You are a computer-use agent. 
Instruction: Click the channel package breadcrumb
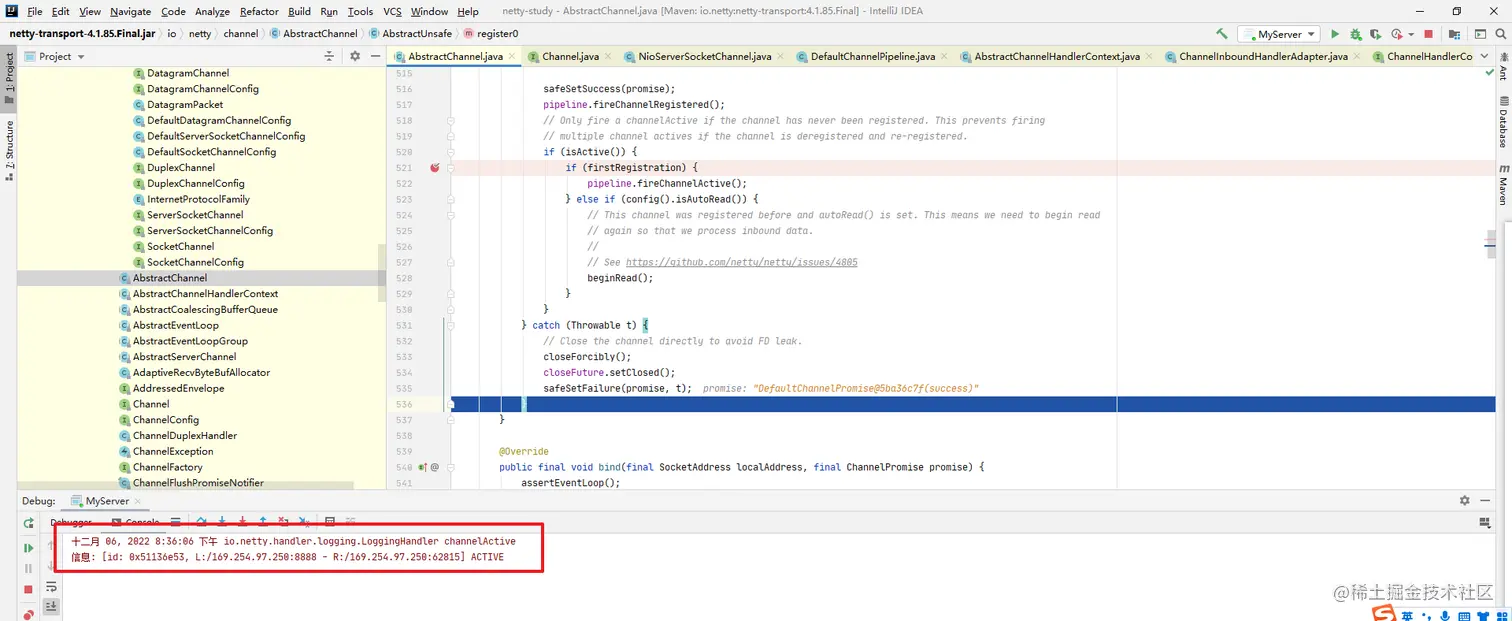[240, 33]
